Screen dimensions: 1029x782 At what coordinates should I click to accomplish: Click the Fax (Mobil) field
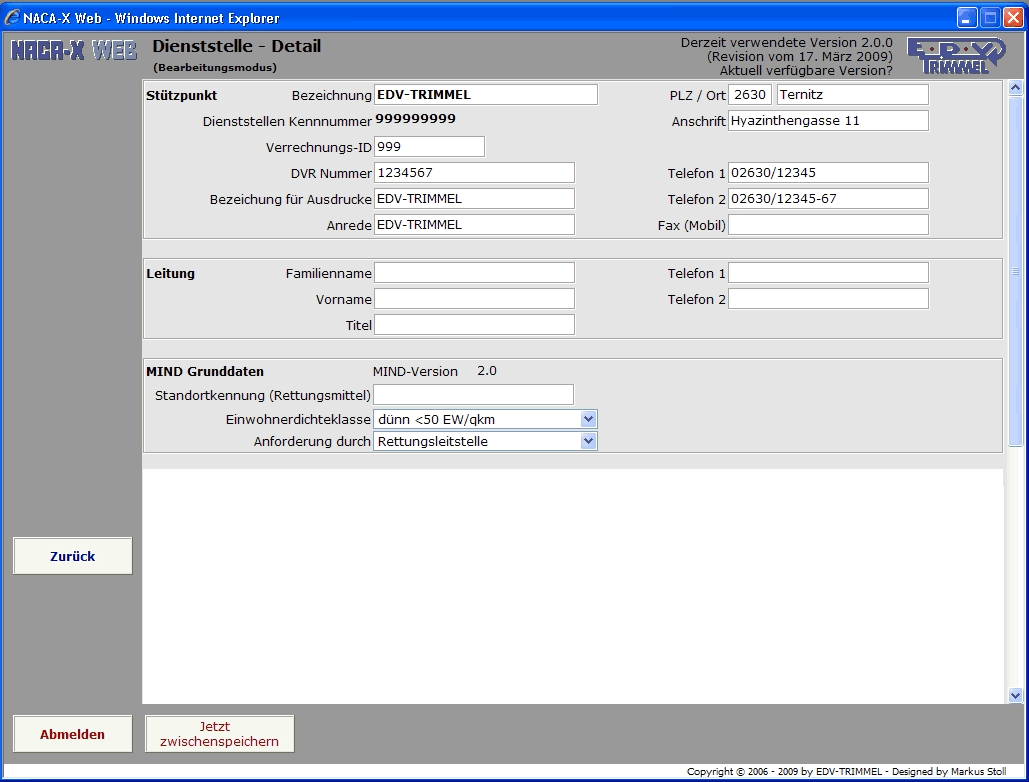click(828, 224)
